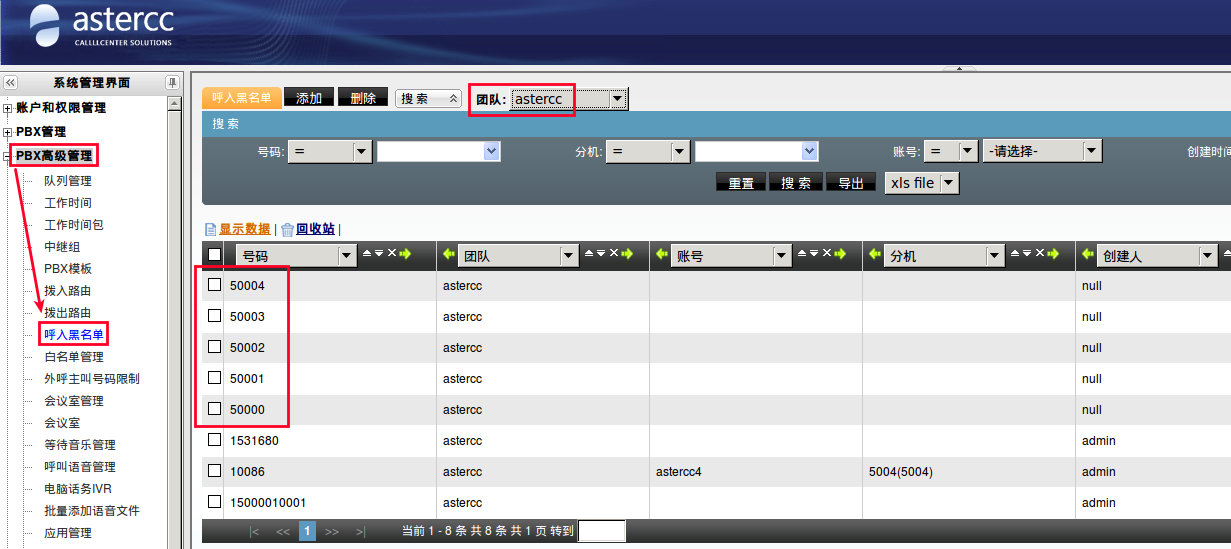Check the box for number 50004
The width and height of the screenshot is (1231, 549).
(214, 285)
